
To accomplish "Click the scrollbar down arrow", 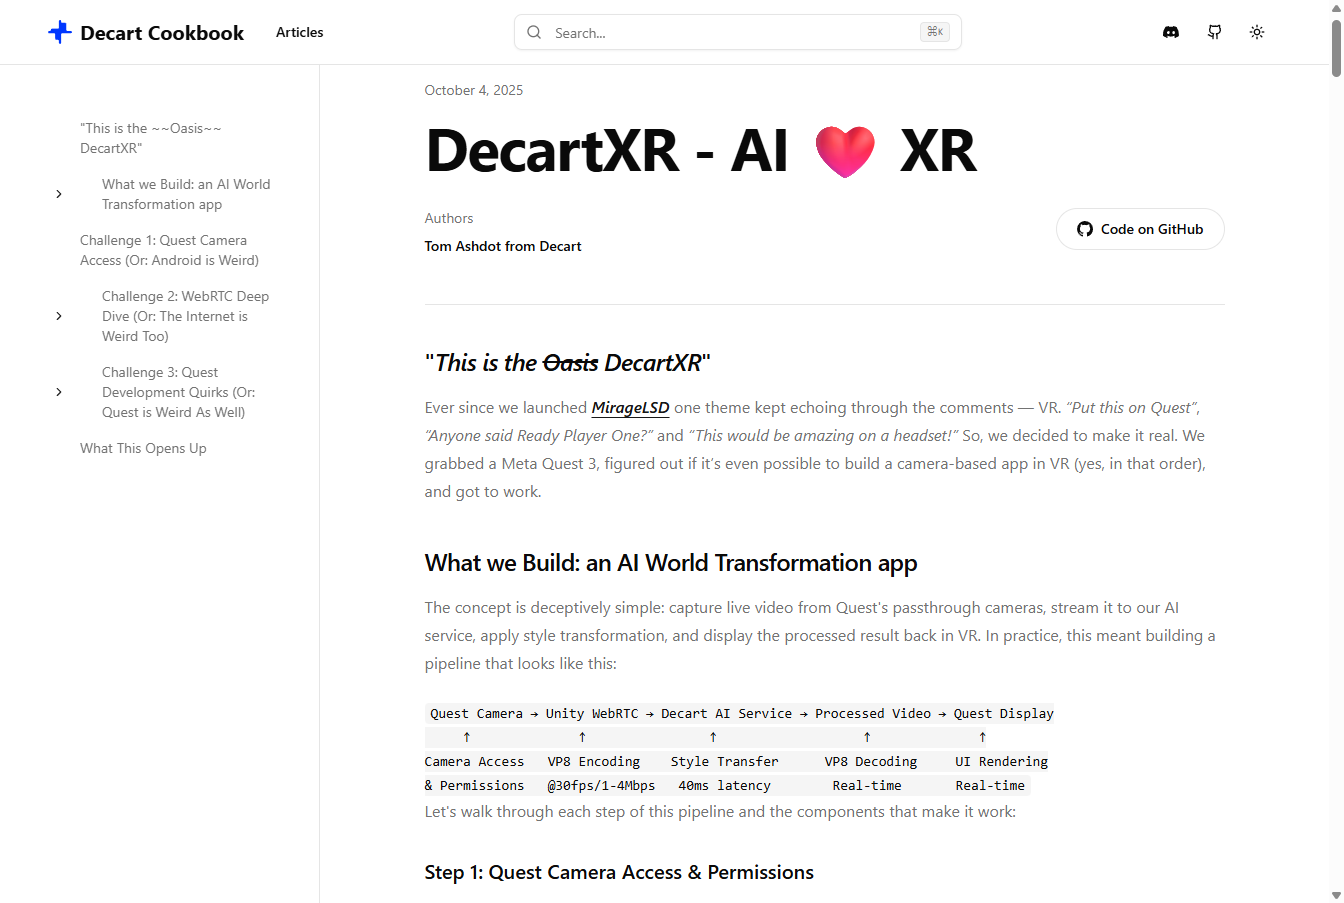I will pyautogui.click(x=1336, y=895).
